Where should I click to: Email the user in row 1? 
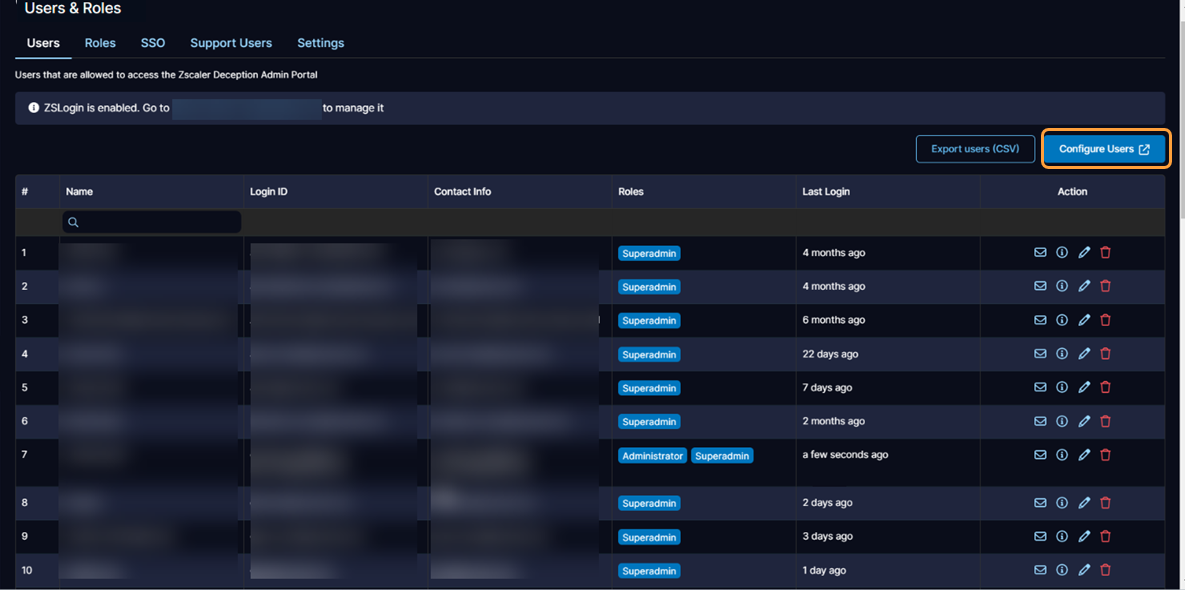pyautogui.click(x=1040, y=252)
